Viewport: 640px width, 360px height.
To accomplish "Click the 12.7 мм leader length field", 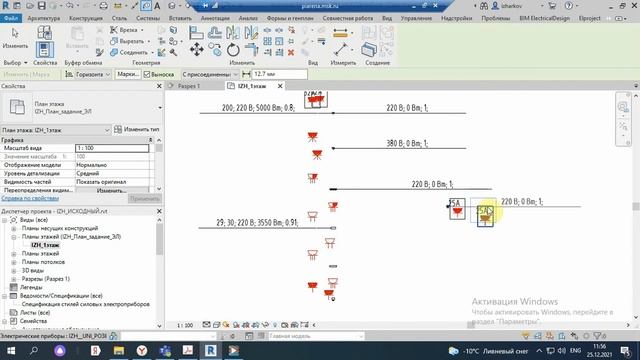I will coord(279,74).
